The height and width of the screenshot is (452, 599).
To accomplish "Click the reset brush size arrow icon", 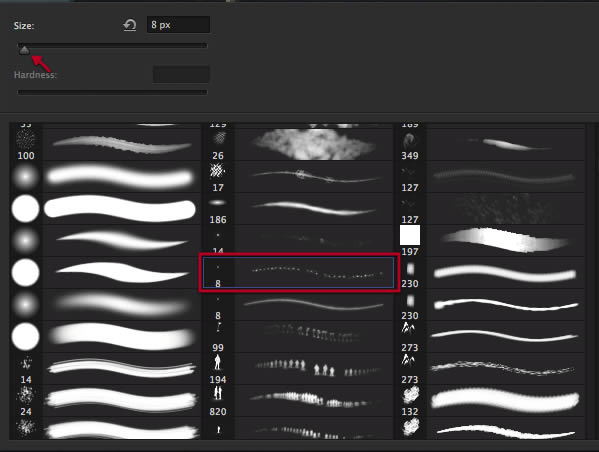I will pos(130,26).
